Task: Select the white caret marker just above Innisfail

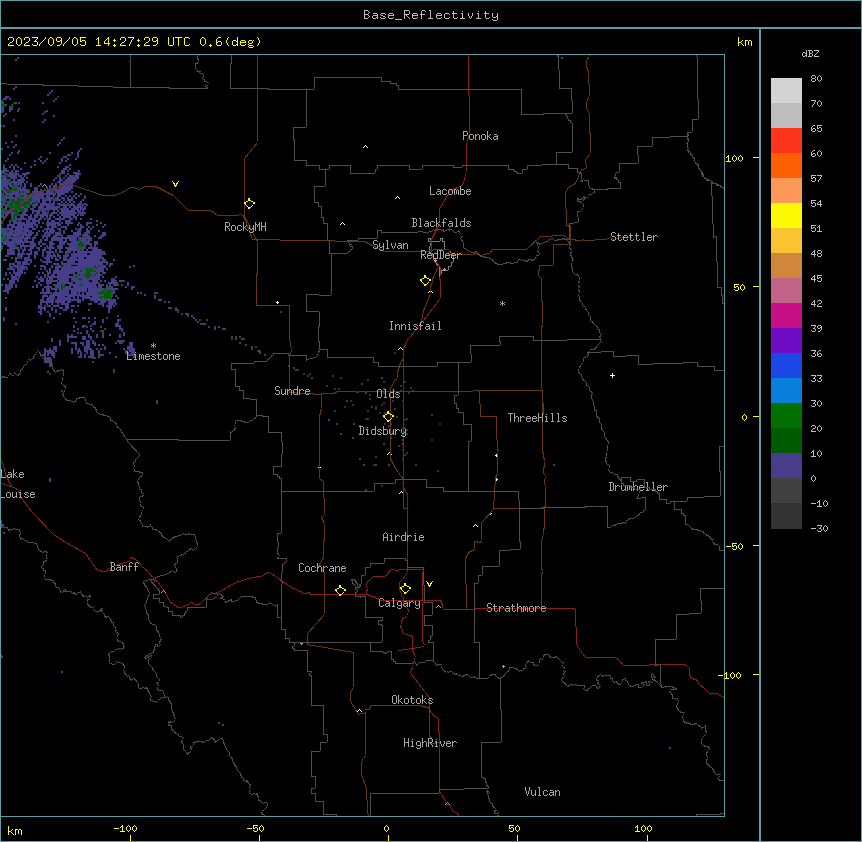Action: pyautogui.click(x=430, y=292)
